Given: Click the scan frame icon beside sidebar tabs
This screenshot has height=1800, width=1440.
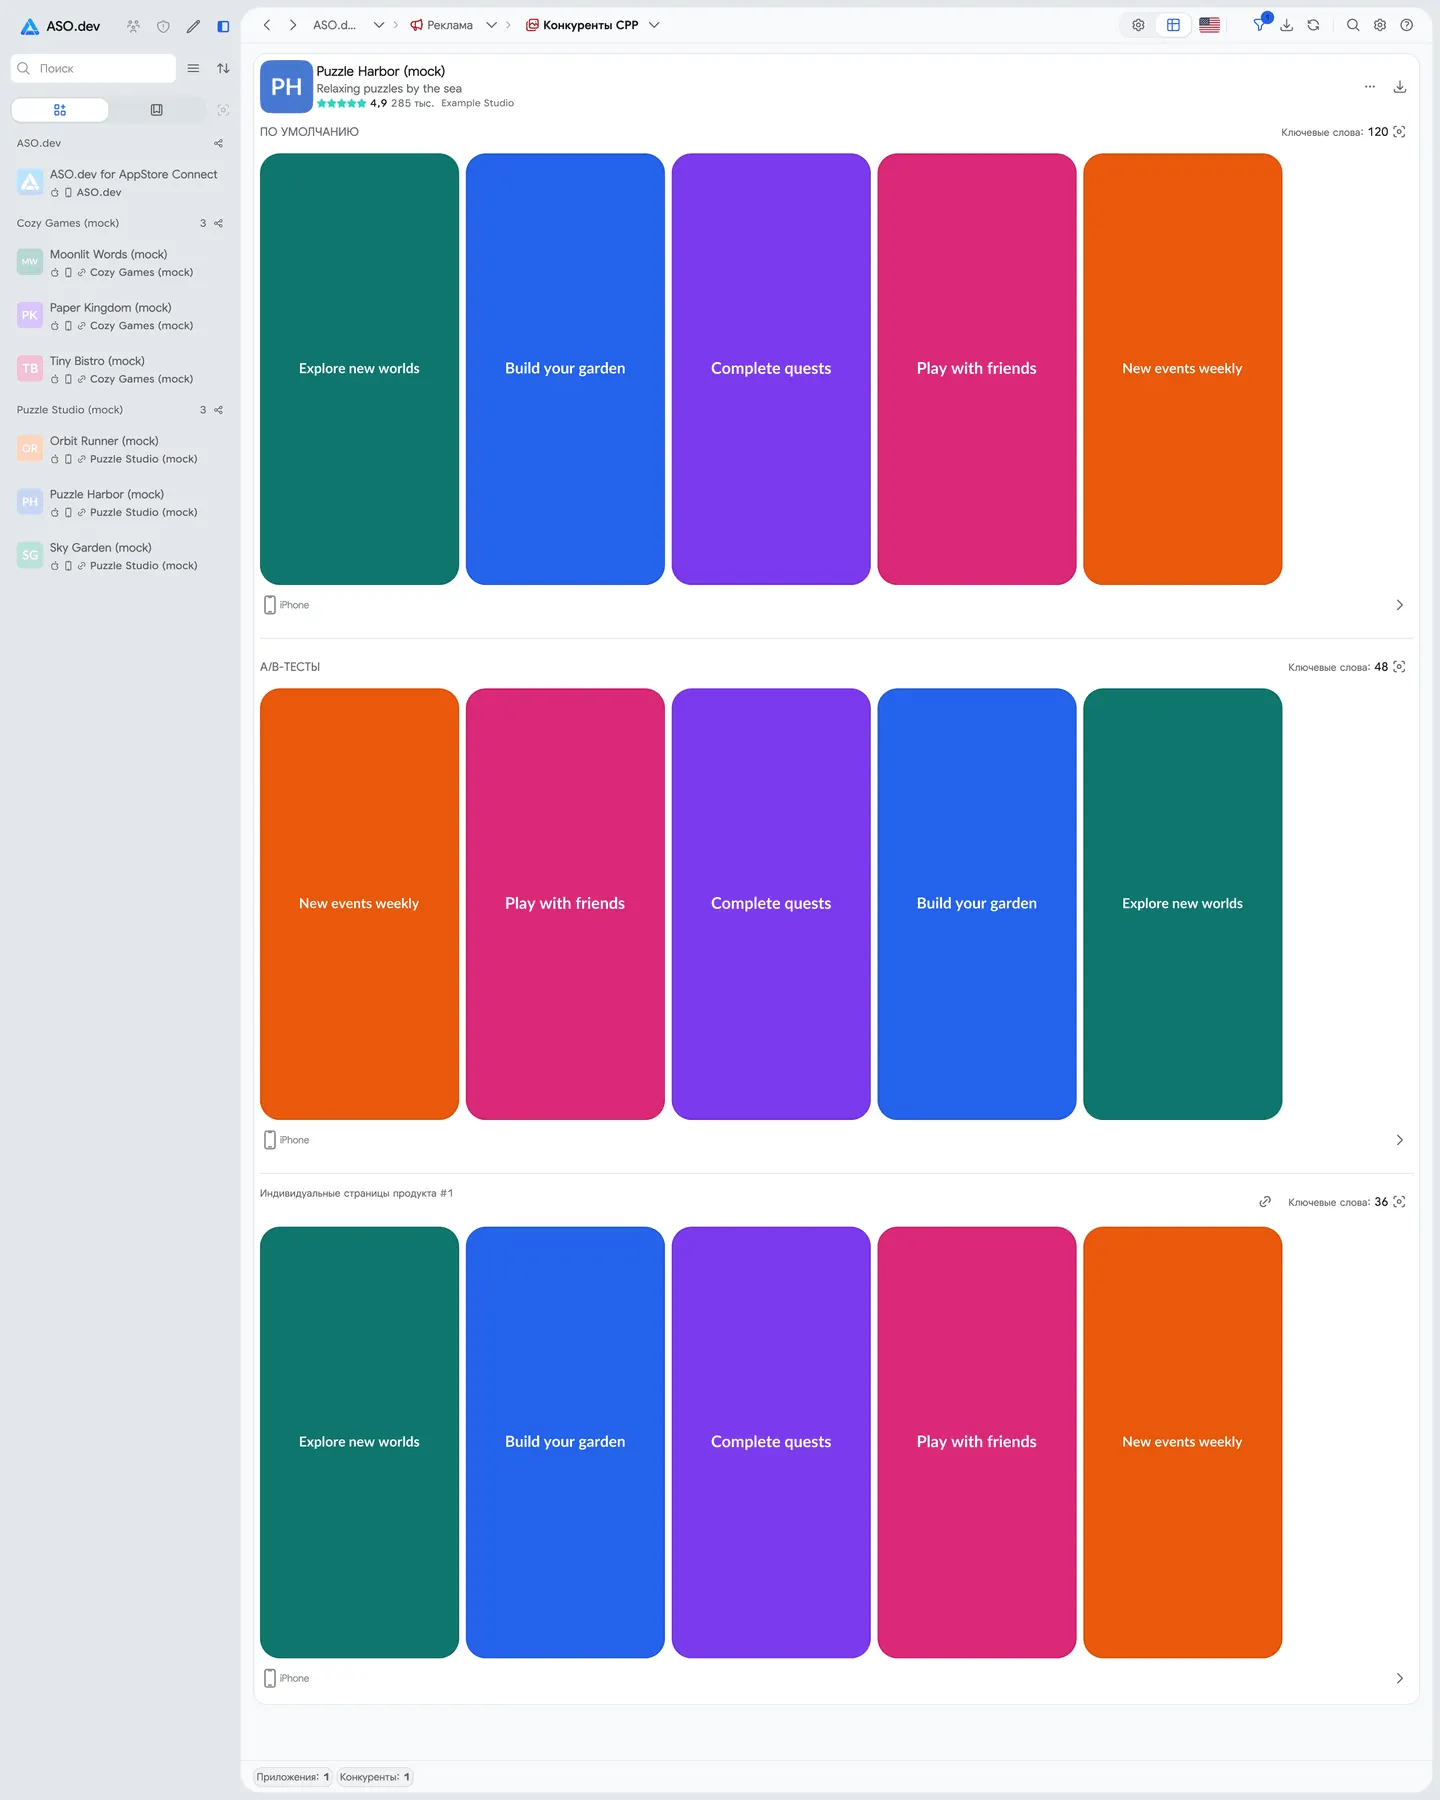Looking at the screenshot, I should [x=223, y=110].
